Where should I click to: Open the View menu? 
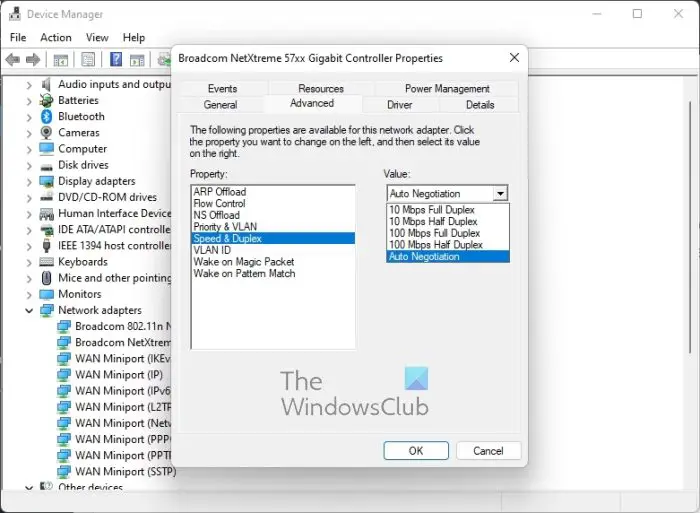coord(97,38)
